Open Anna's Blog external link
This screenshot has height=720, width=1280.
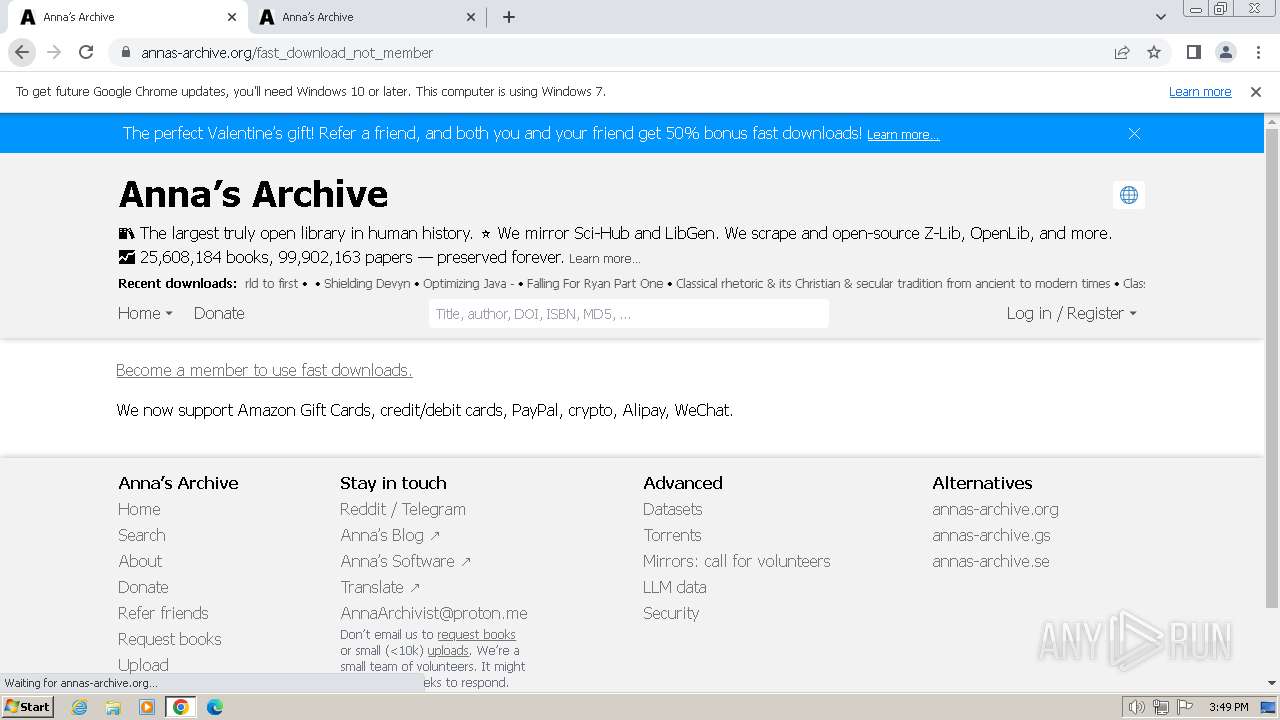390,535
